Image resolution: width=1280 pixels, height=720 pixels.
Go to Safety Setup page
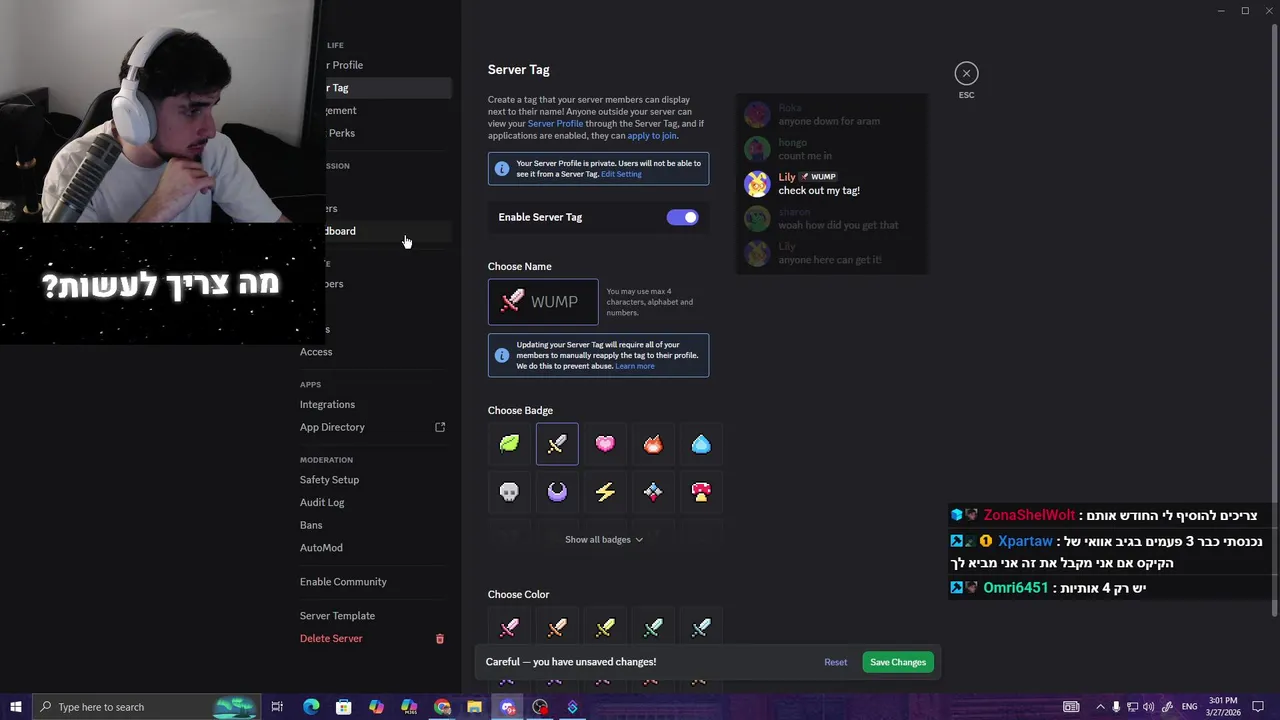point(329,480)
